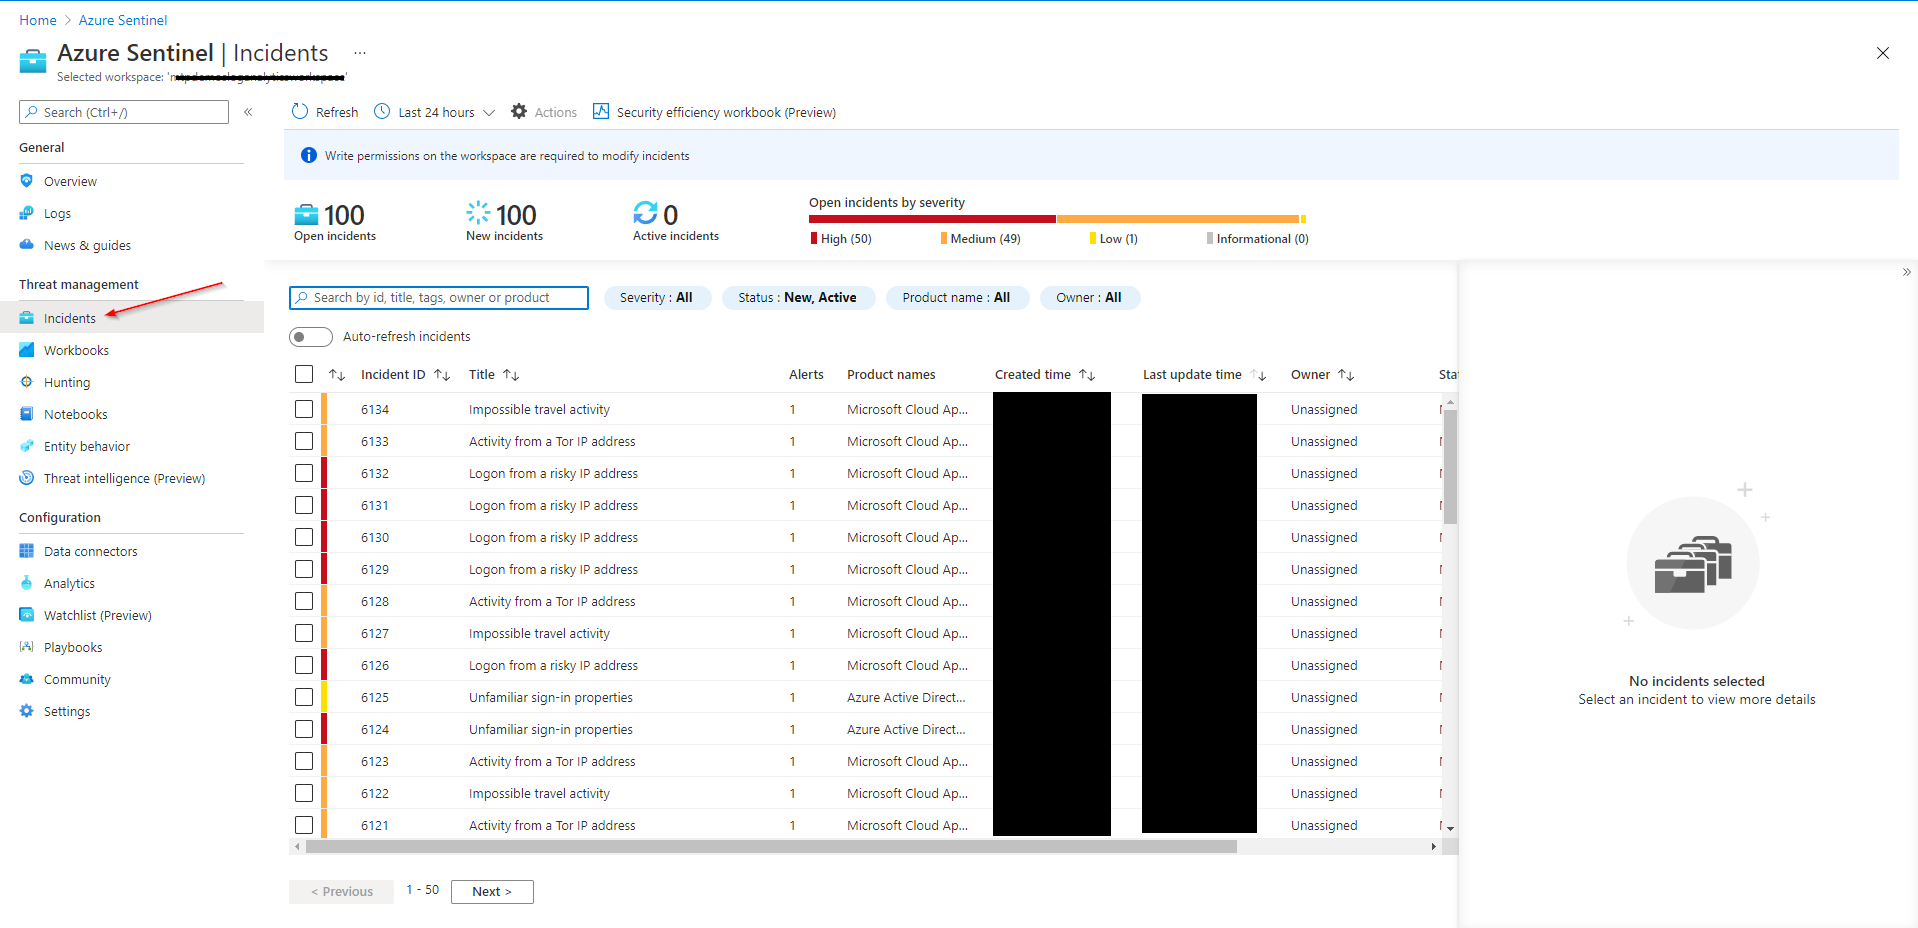This screenshot has height=928, width=1918.
Task: Open Owner : All filter
Action: pos(1089,298)
